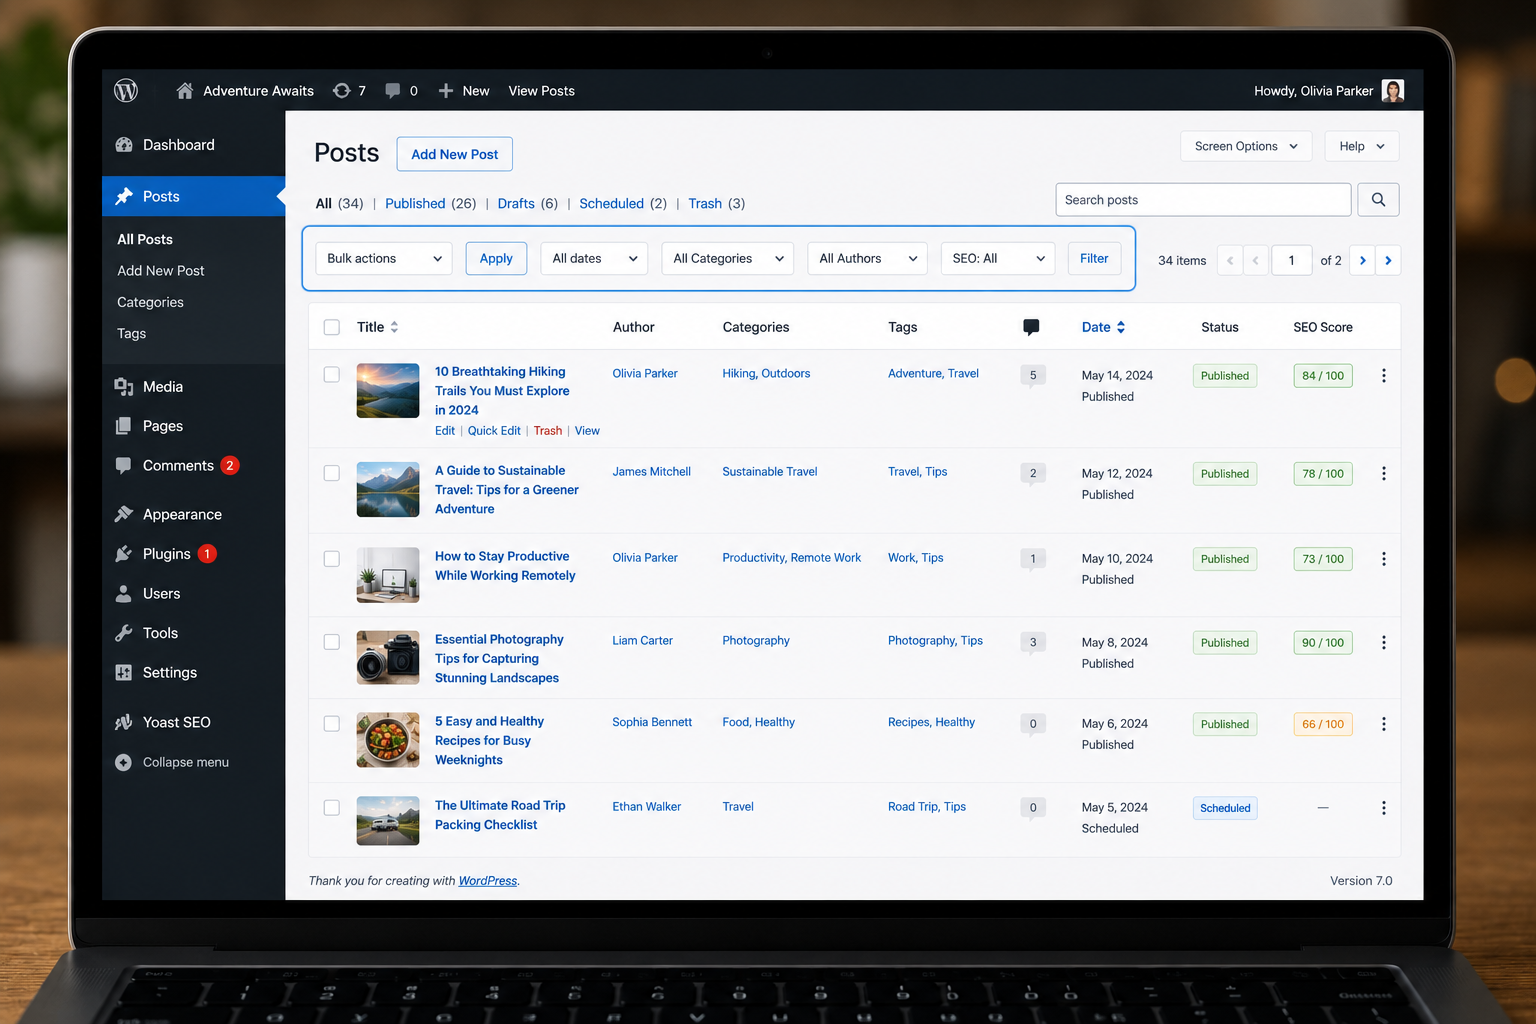Image resolution: width=1536 pixels, height=1024 pixels.
Task: Check the 10 Breathtaking Hiking Trails post
Action: pyautogui.click(x=332, y=375)
